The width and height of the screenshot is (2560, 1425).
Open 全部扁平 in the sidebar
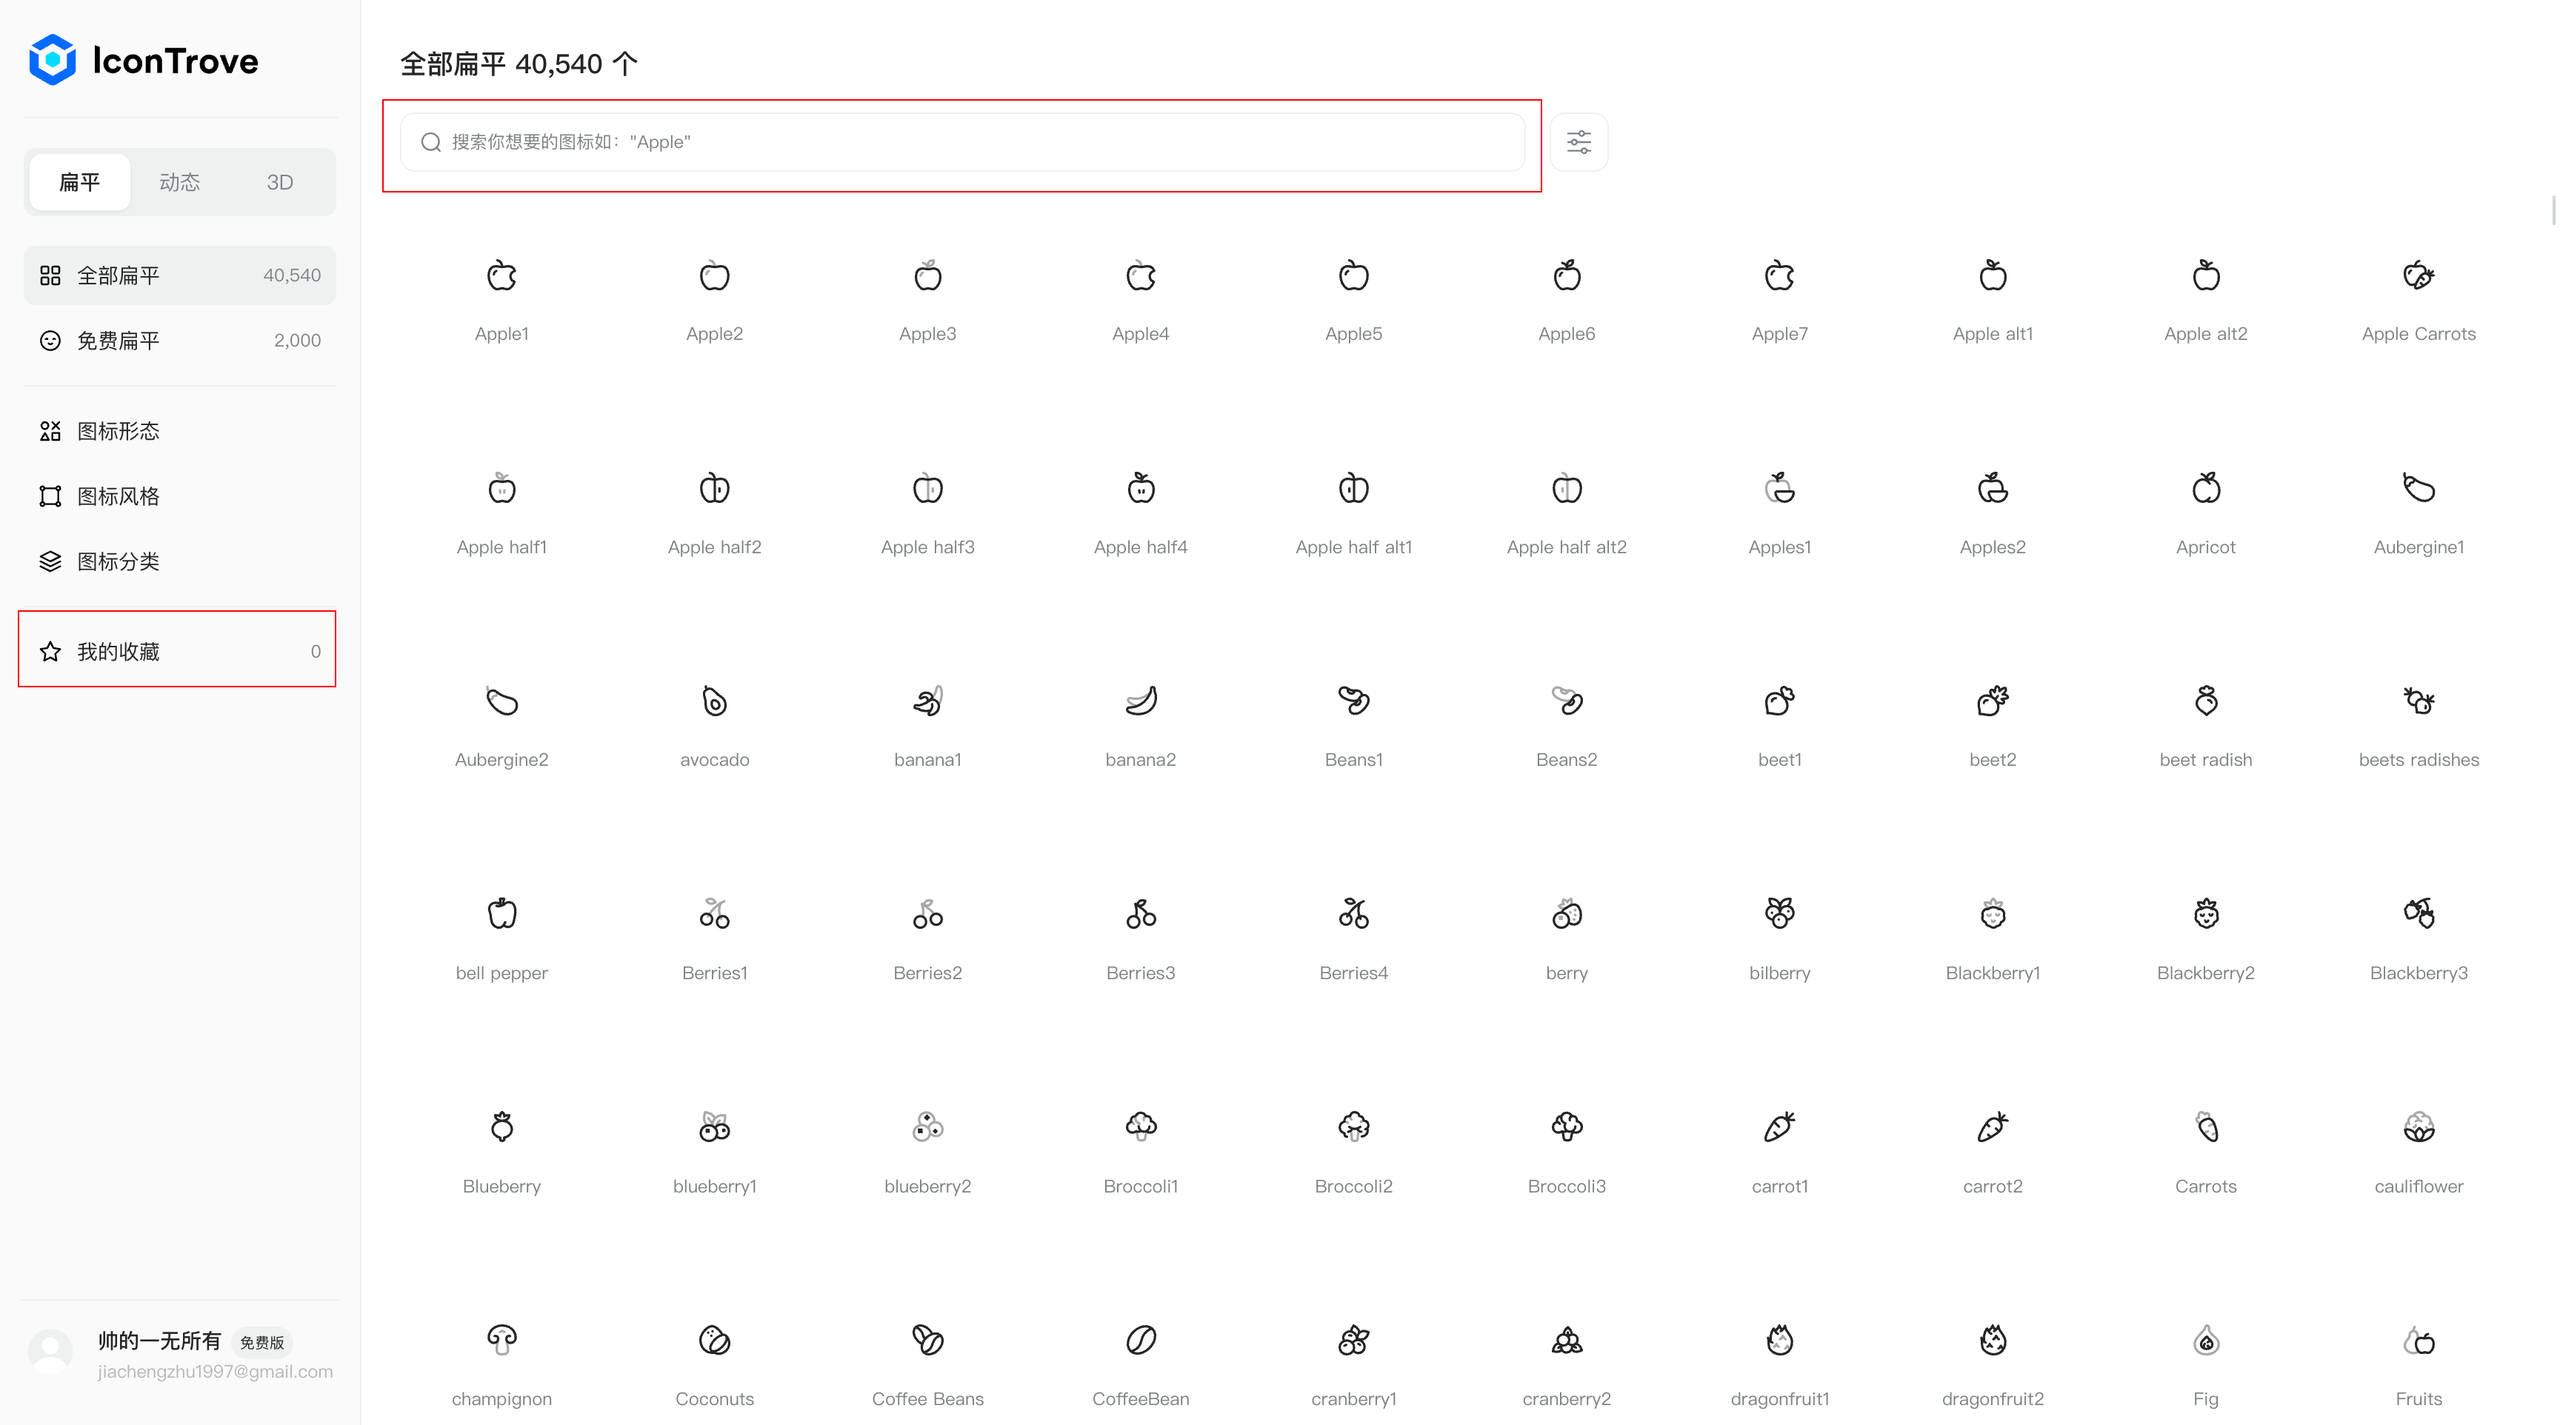tap(180, 275)
